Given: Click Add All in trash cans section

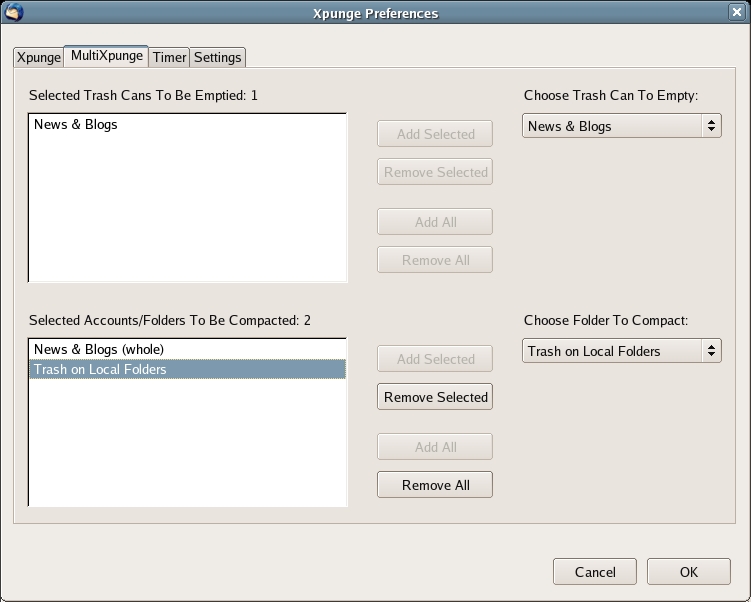Looking at the screenshot, I should (x=435, y=222).
